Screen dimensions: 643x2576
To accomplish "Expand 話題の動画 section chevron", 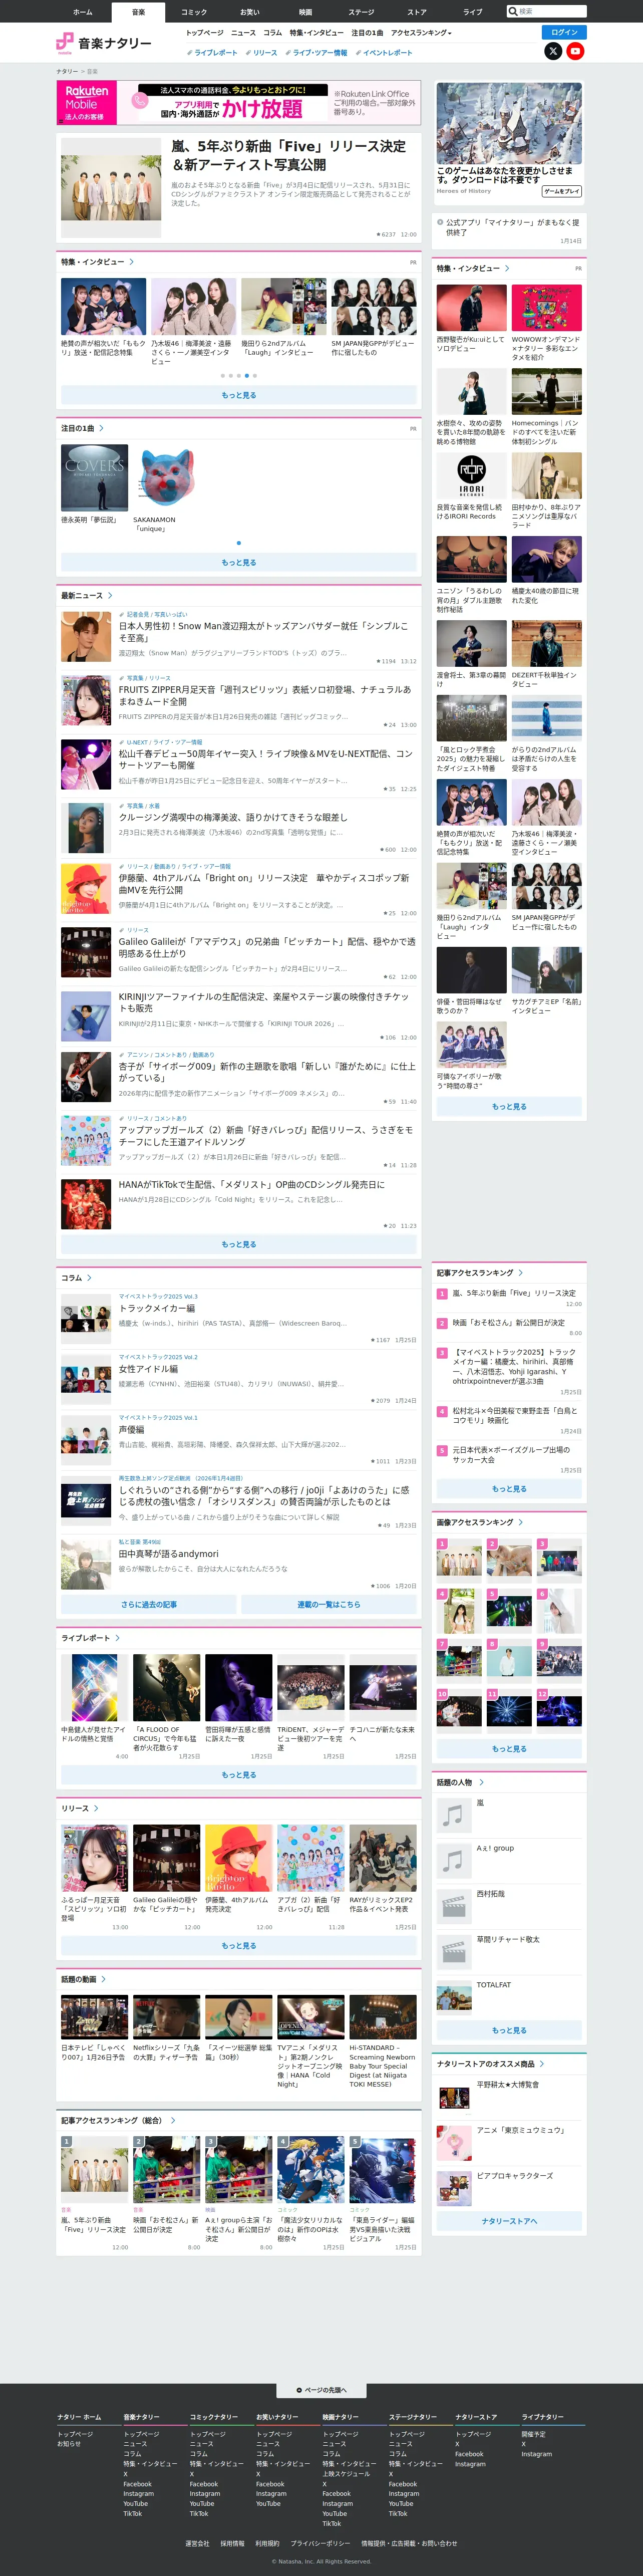I will [x=103, y=1979].
